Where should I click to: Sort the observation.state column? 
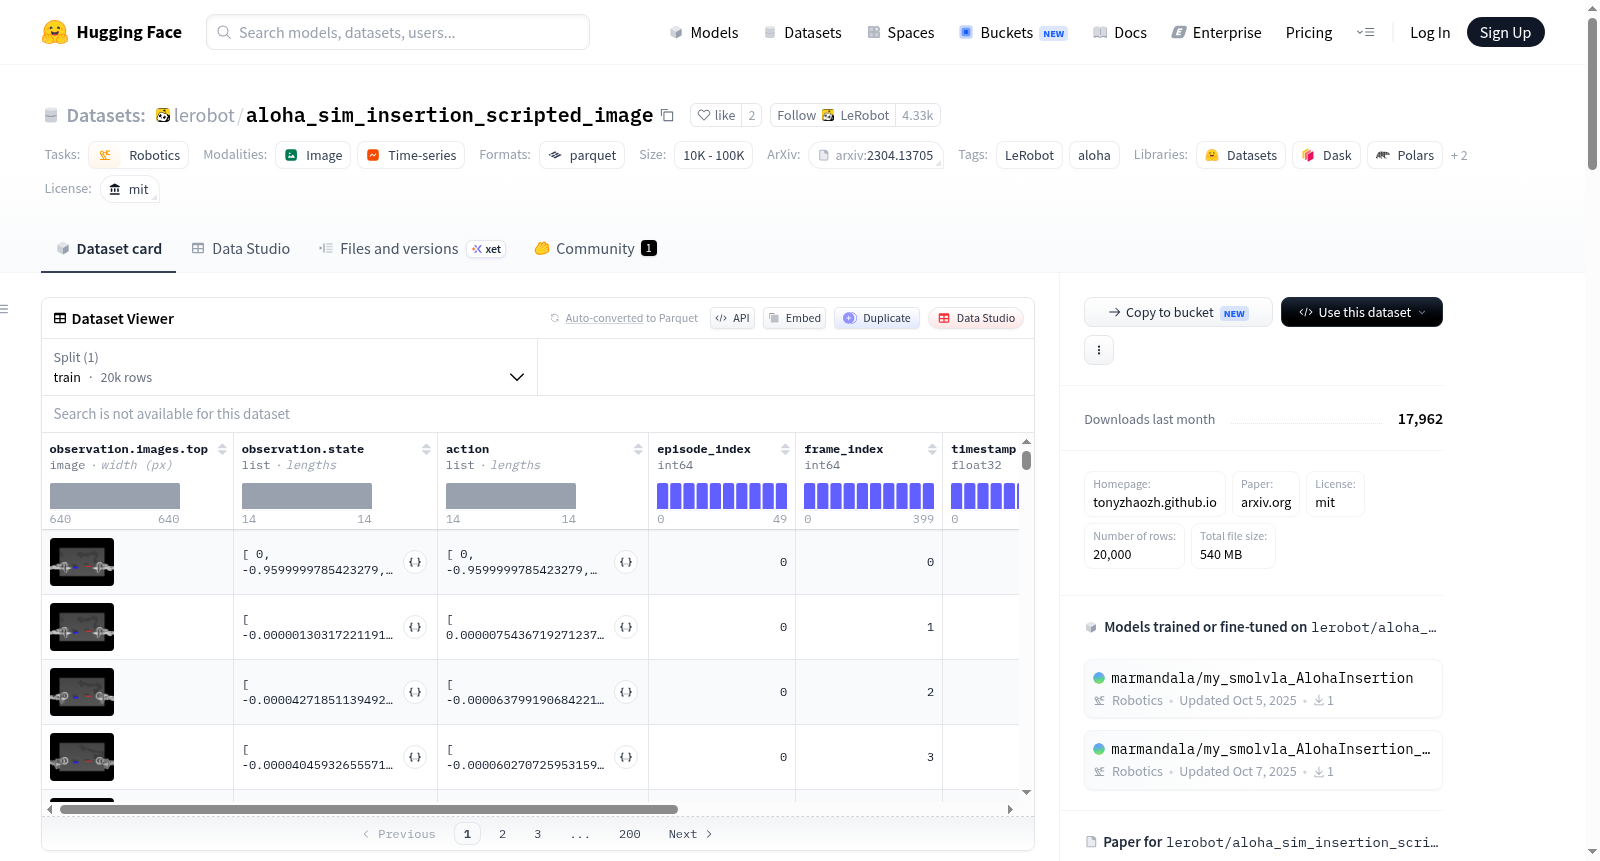click(426, 449)
